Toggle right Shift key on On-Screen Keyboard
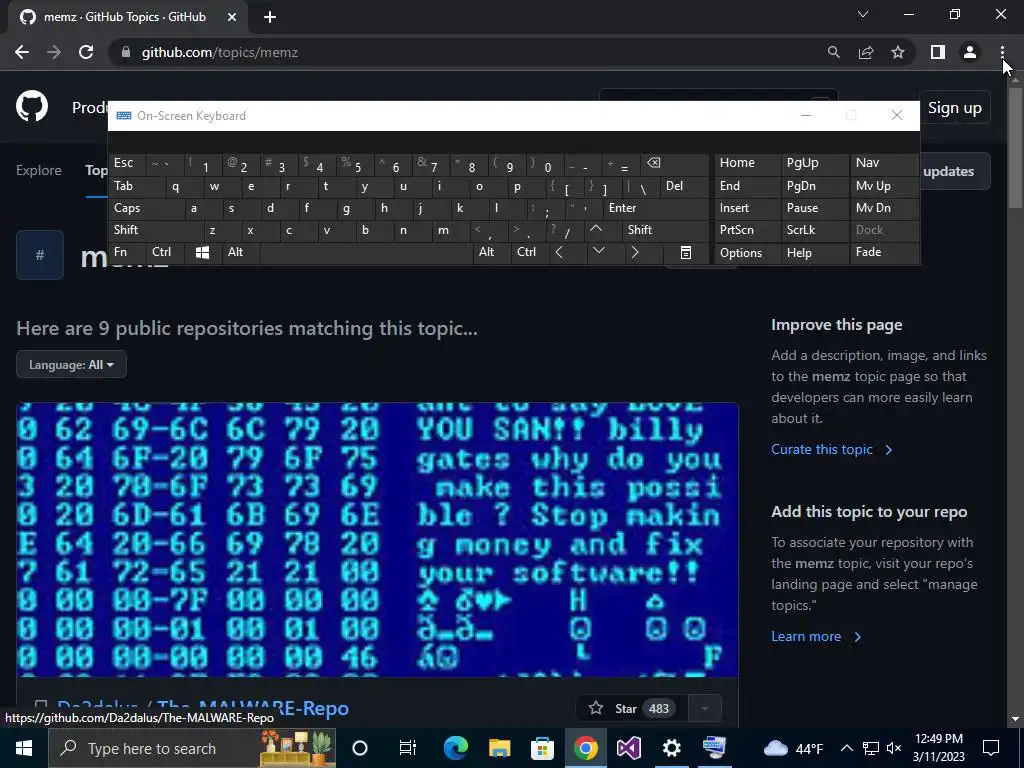Image resolution: width=1024 pixels, height=768 pixels. pyautogui.click(x=665, y=229)
